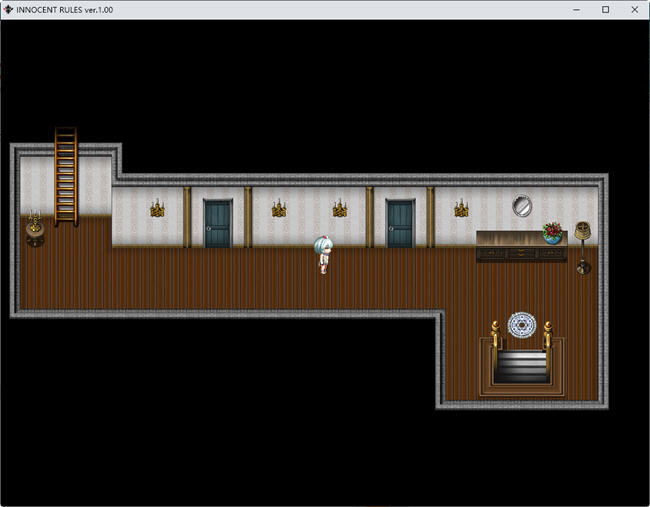Click the wall sconce left of the left door
Screen dimensions: 650x507
click(157, 209)
